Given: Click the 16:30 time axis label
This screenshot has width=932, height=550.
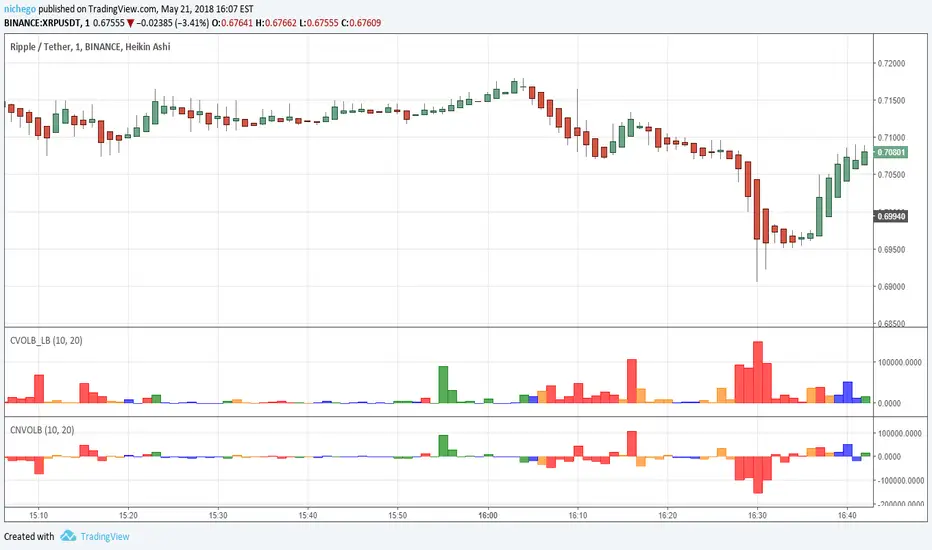Looking at the screenshot, I should coord(757,515).
